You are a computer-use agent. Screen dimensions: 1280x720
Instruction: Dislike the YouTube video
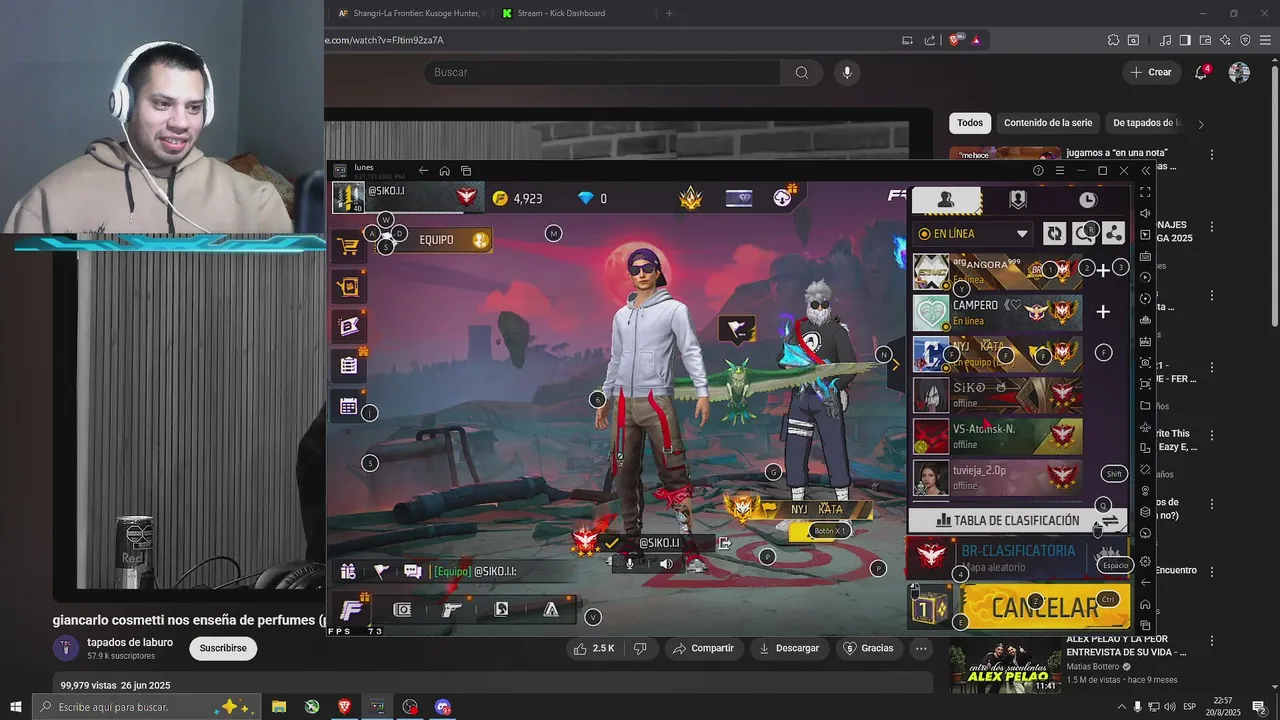tap(640, 648)
